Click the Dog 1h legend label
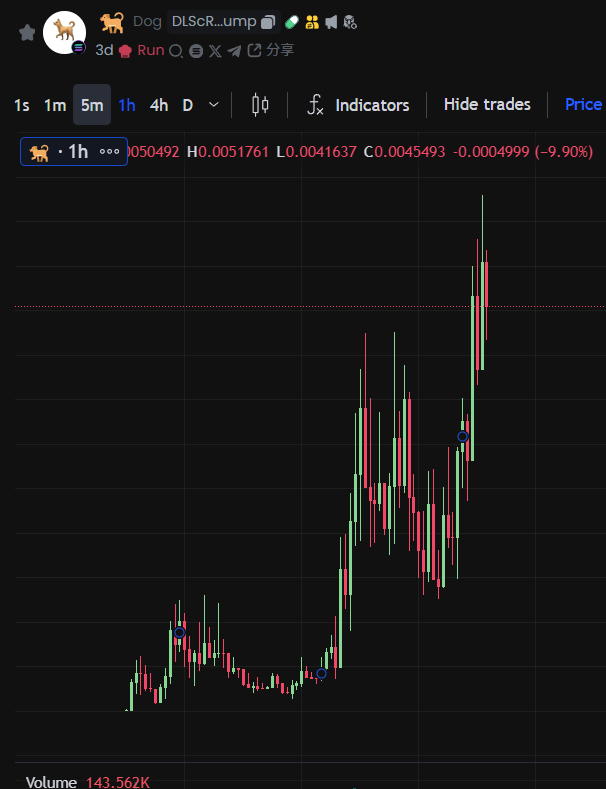The image size is (606, 789). [59, 151]
